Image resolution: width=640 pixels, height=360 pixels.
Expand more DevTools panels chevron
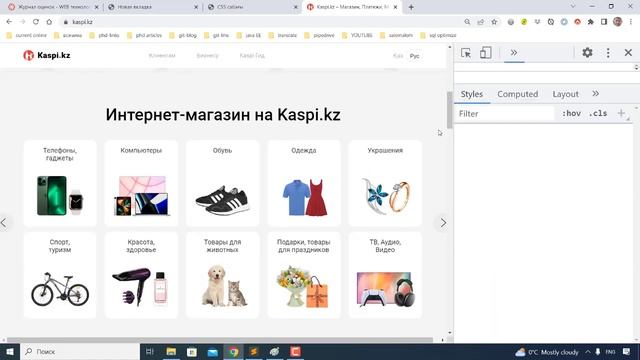tap(514, 53)
